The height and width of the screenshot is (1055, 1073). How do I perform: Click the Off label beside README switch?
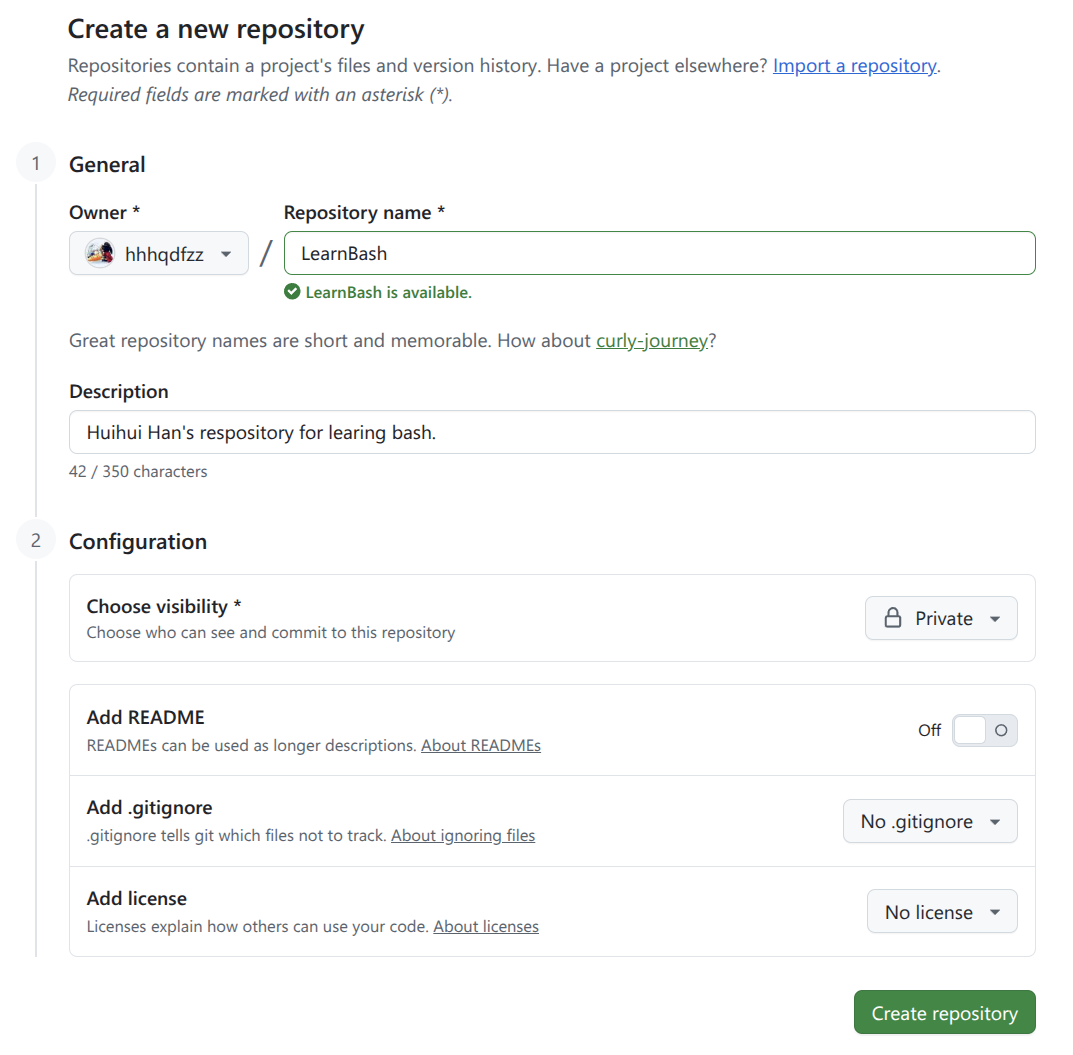(929, 730)
